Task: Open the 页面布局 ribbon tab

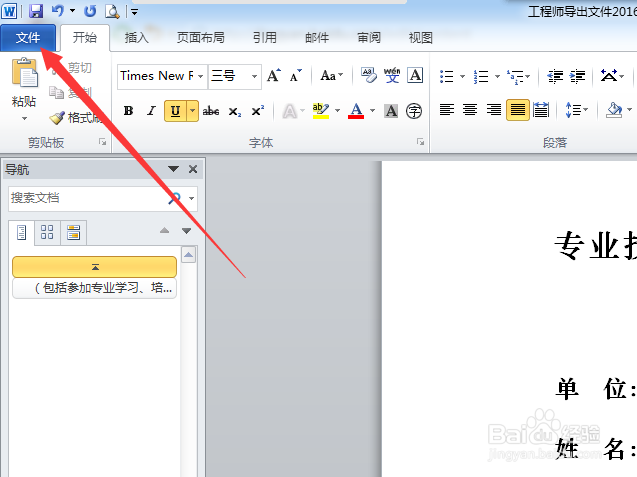Action: tap(200, 38)
